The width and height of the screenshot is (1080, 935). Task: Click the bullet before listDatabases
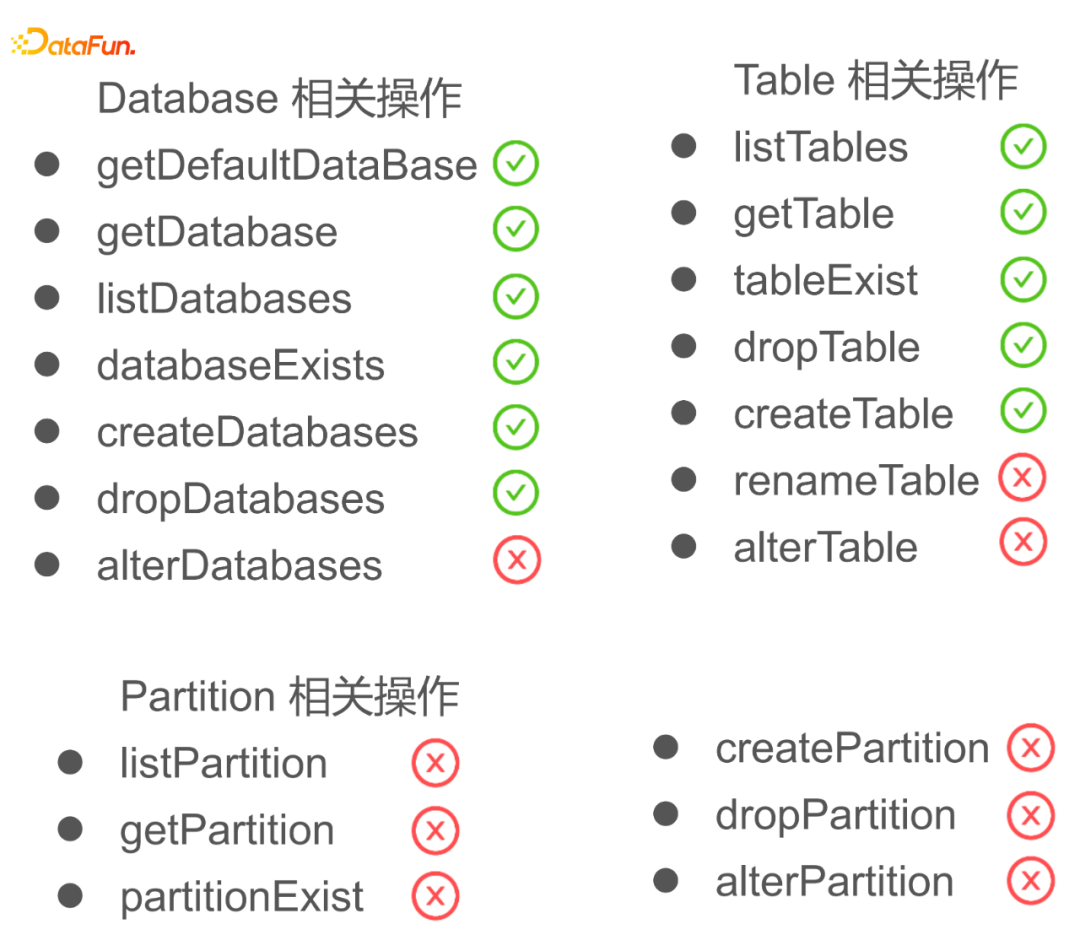click(x=47, y=297)
